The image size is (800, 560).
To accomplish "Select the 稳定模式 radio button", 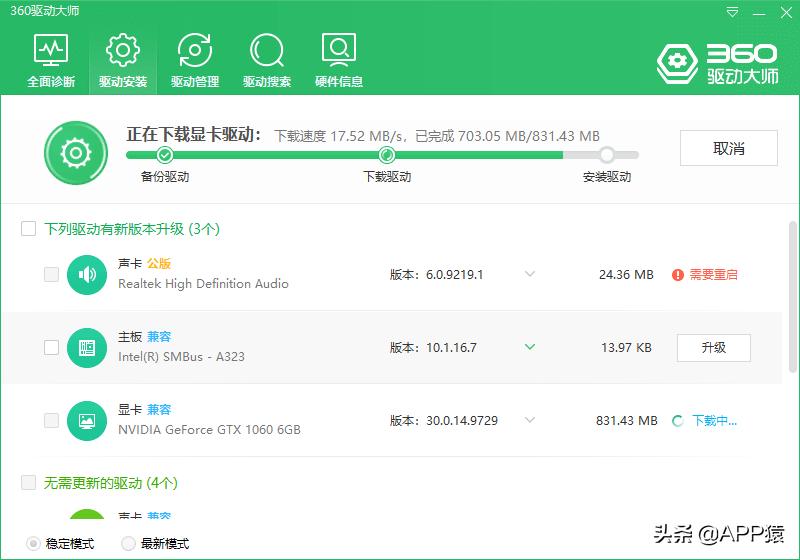I will 33,544.
